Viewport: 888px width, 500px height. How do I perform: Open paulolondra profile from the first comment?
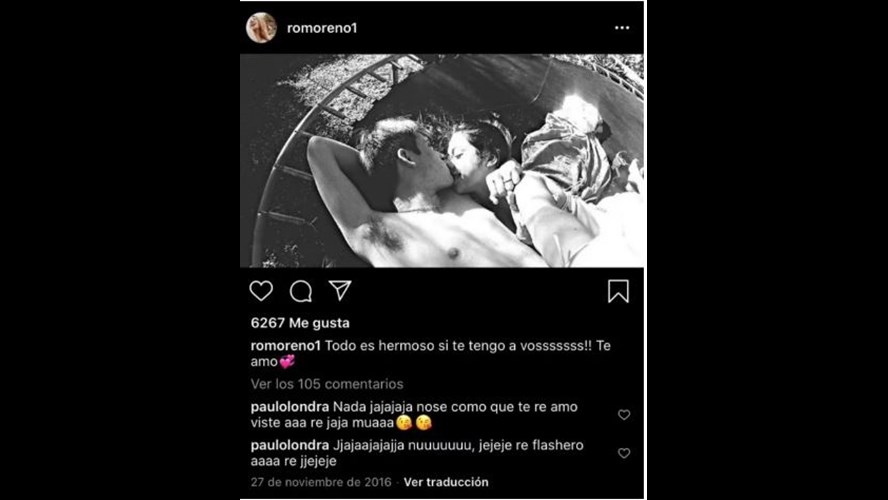click(290, 407)
